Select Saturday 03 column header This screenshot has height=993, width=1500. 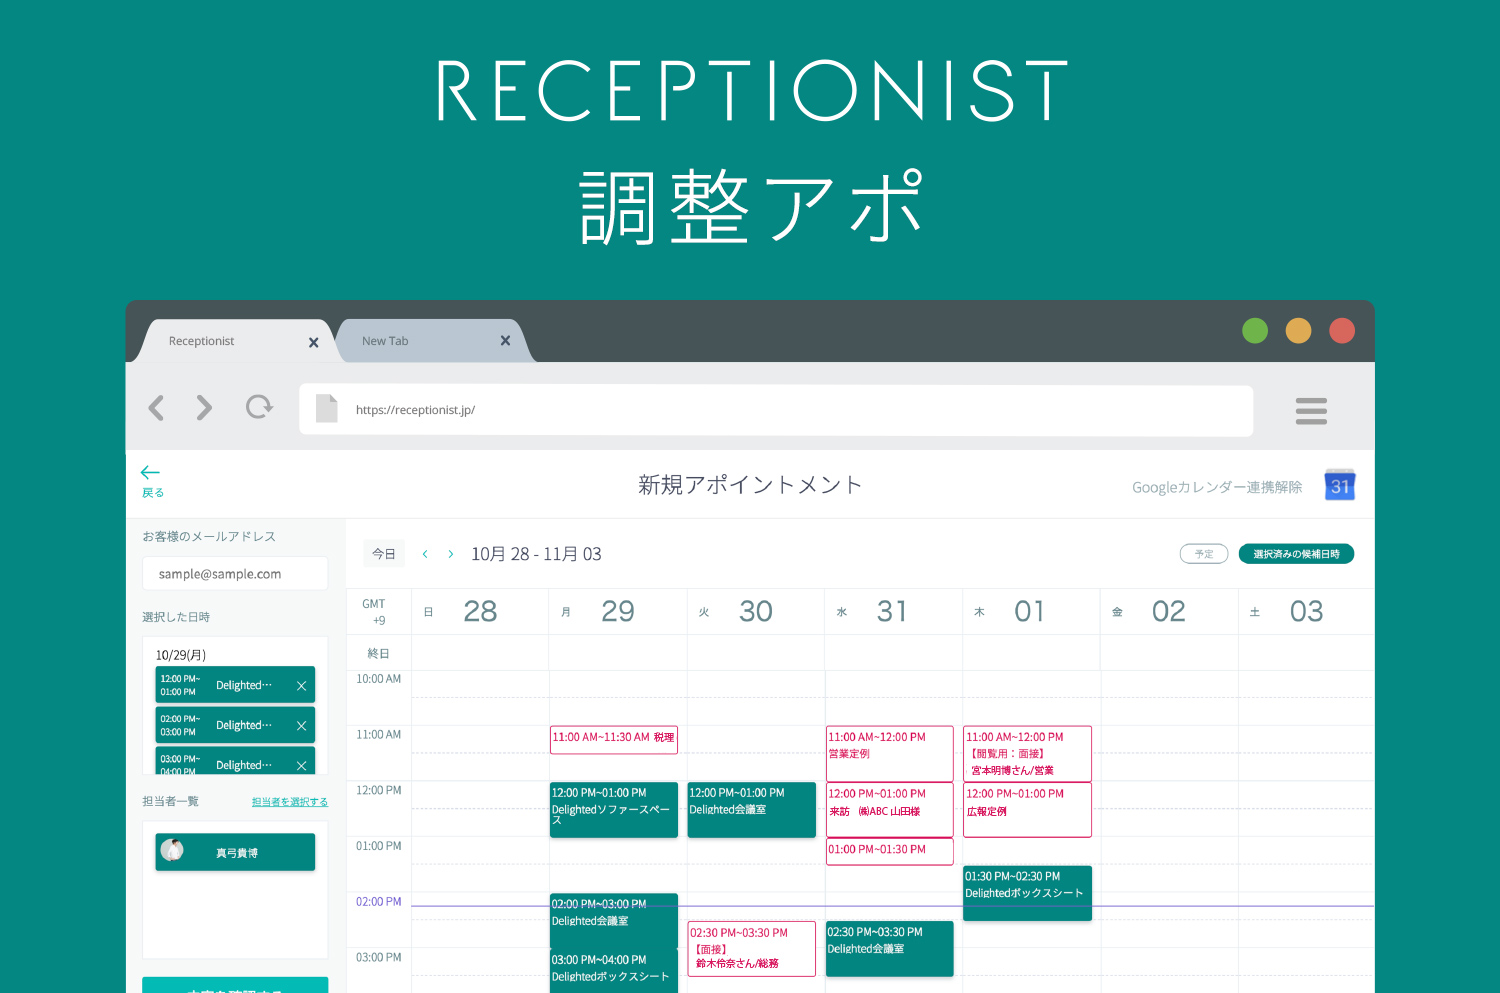coord(1306,611)
